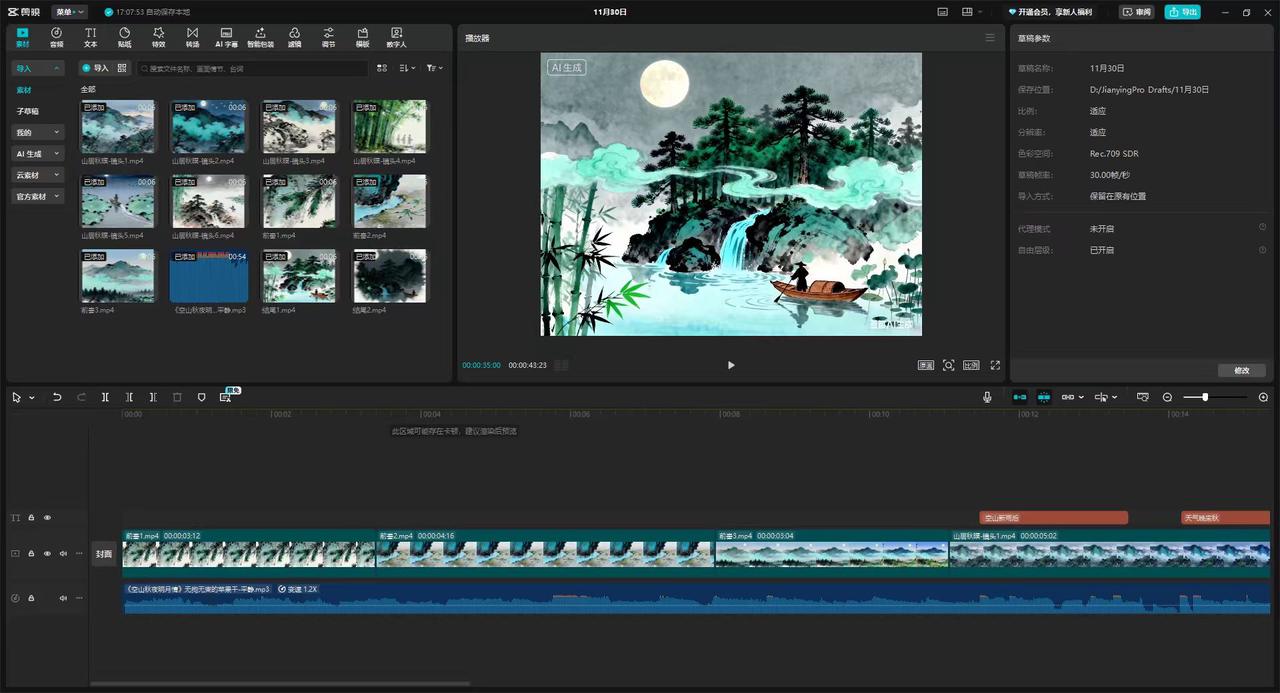Image resolution: width=1280 pixels, height=693 pixels.
Task: Open the 滤镜 (Filters) panel
Action: [294, 38]
